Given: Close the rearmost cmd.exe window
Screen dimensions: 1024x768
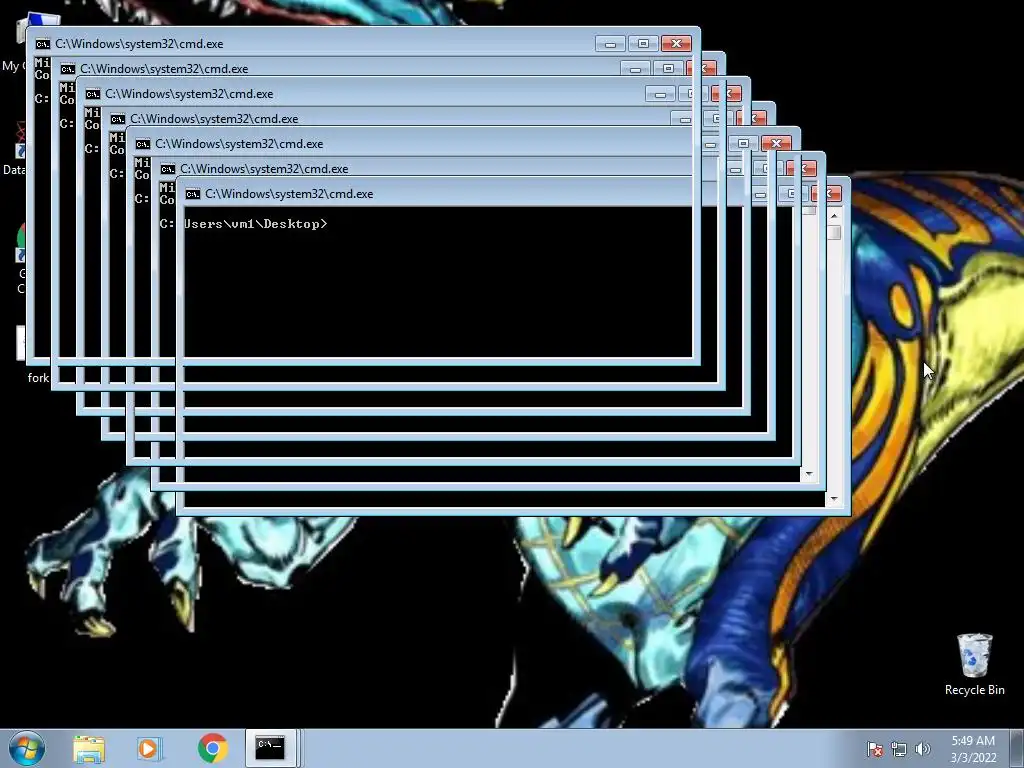Looking at the screenshot, I should (x=676, y=44).
